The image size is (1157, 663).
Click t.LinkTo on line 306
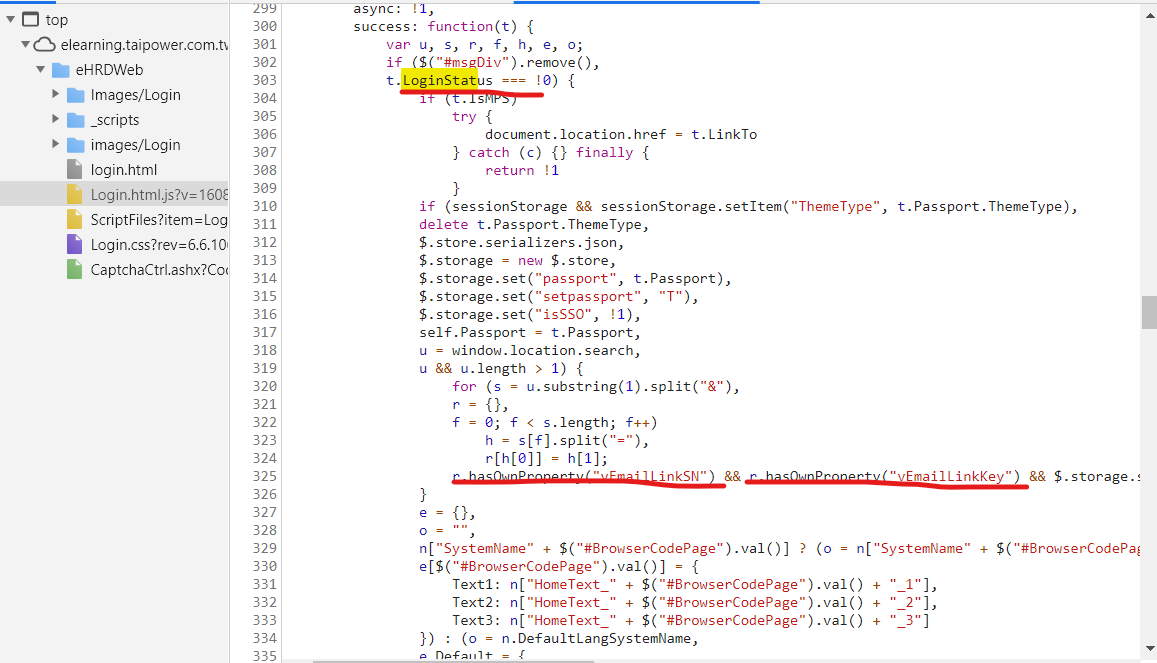(724, 134)
